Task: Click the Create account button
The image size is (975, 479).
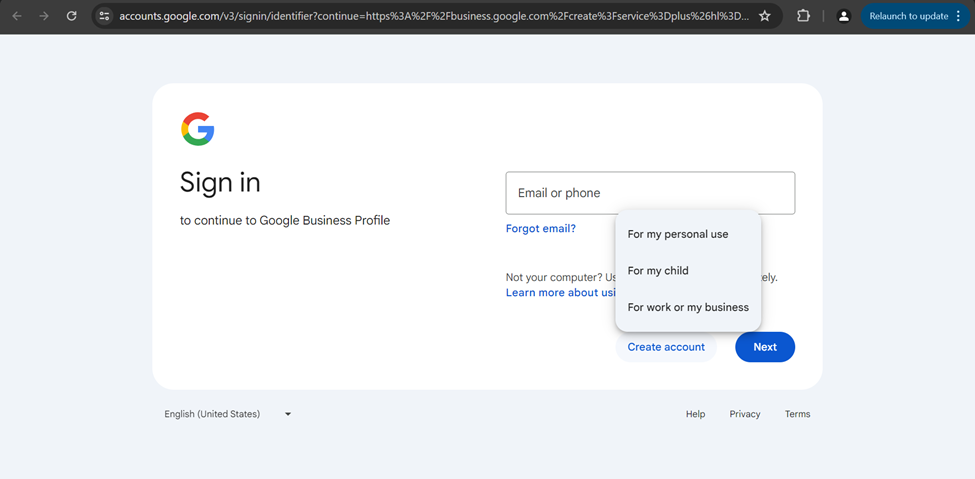Action: tap(666, 347)
